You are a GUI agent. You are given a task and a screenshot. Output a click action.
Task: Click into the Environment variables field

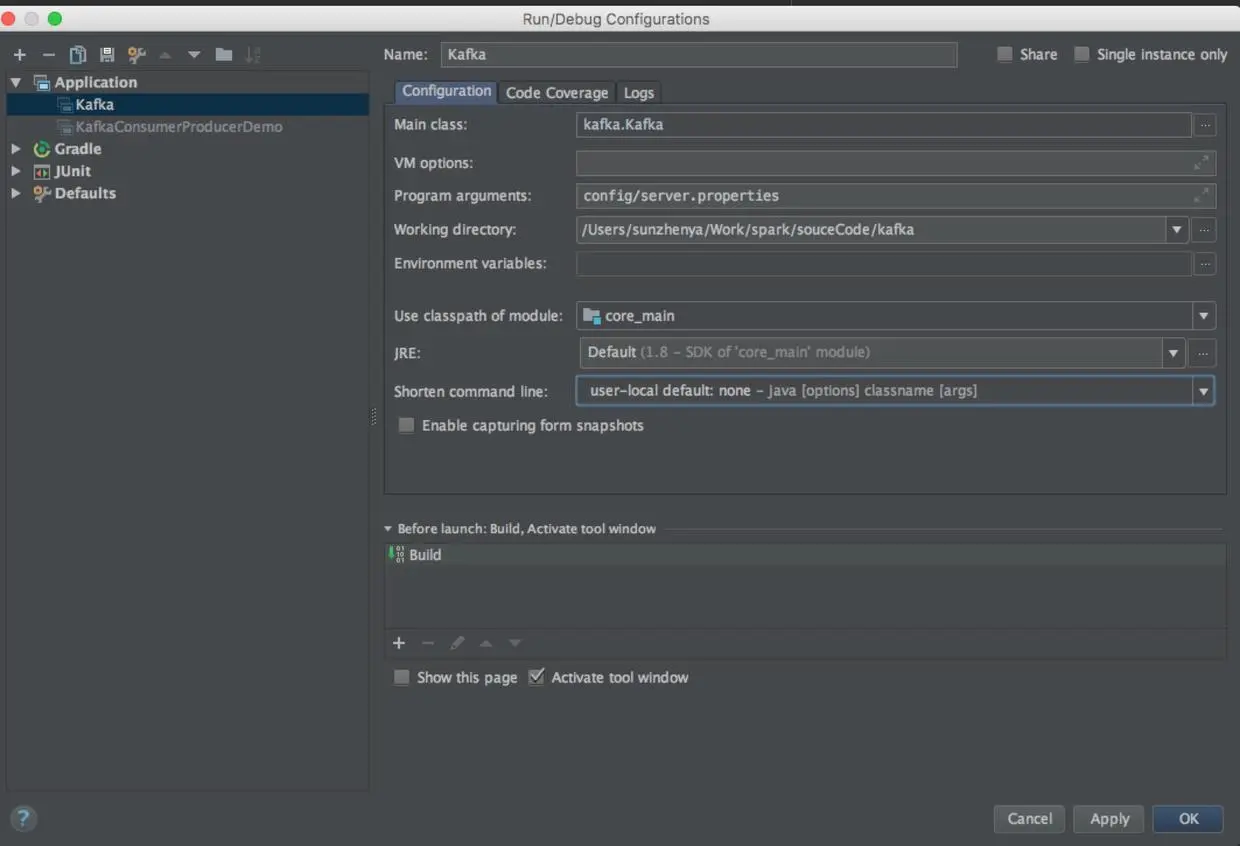coord(884,264)
